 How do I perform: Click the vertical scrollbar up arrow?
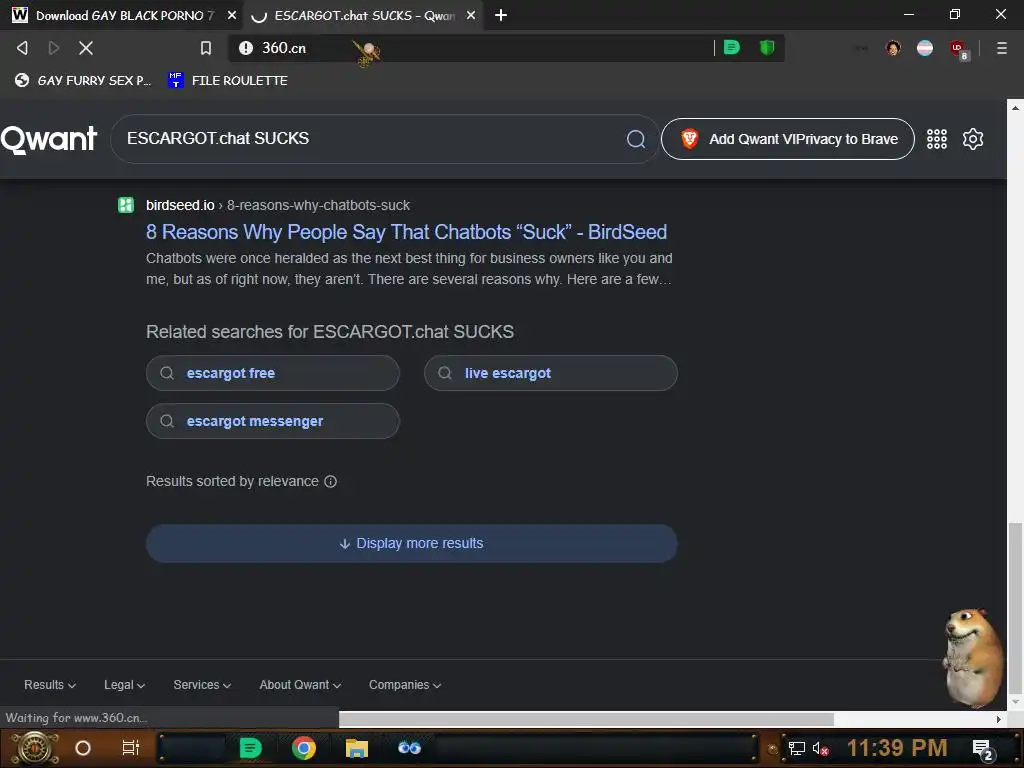click(1015, 108)
